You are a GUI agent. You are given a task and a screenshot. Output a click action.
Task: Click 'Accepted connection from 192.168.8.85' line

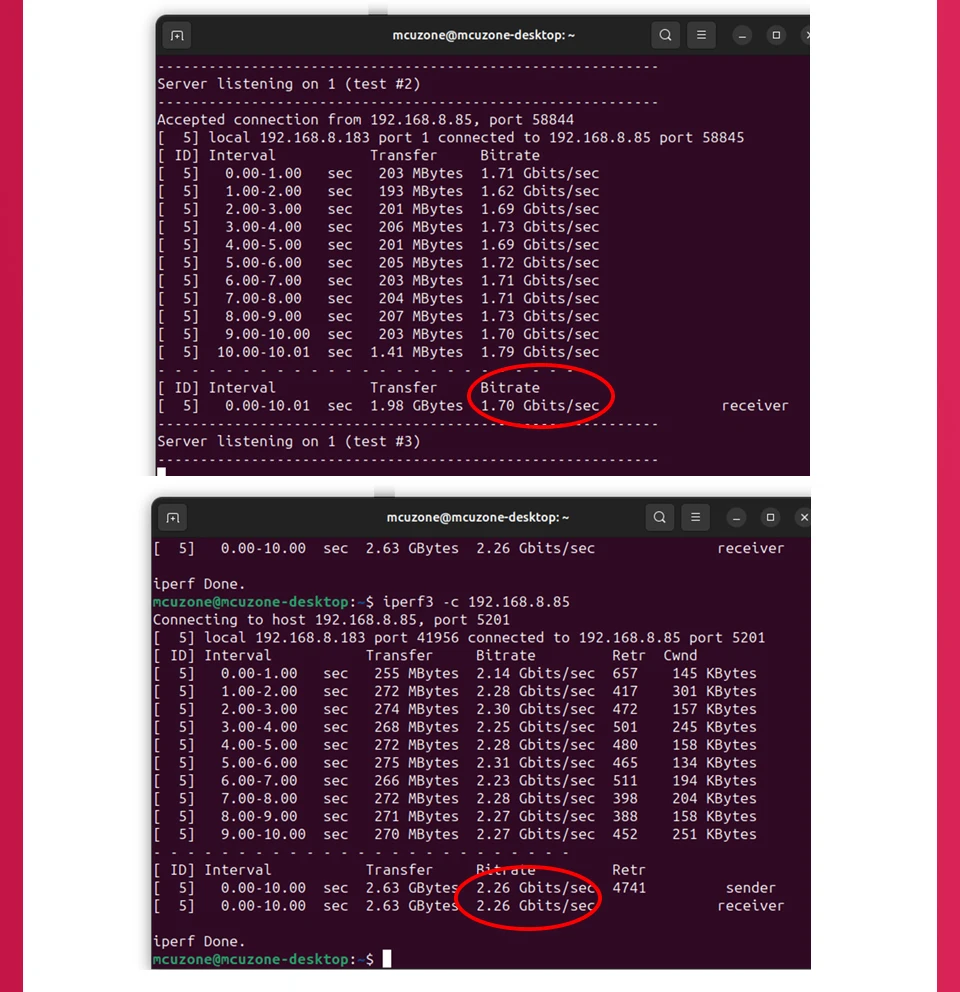(365, 120)
